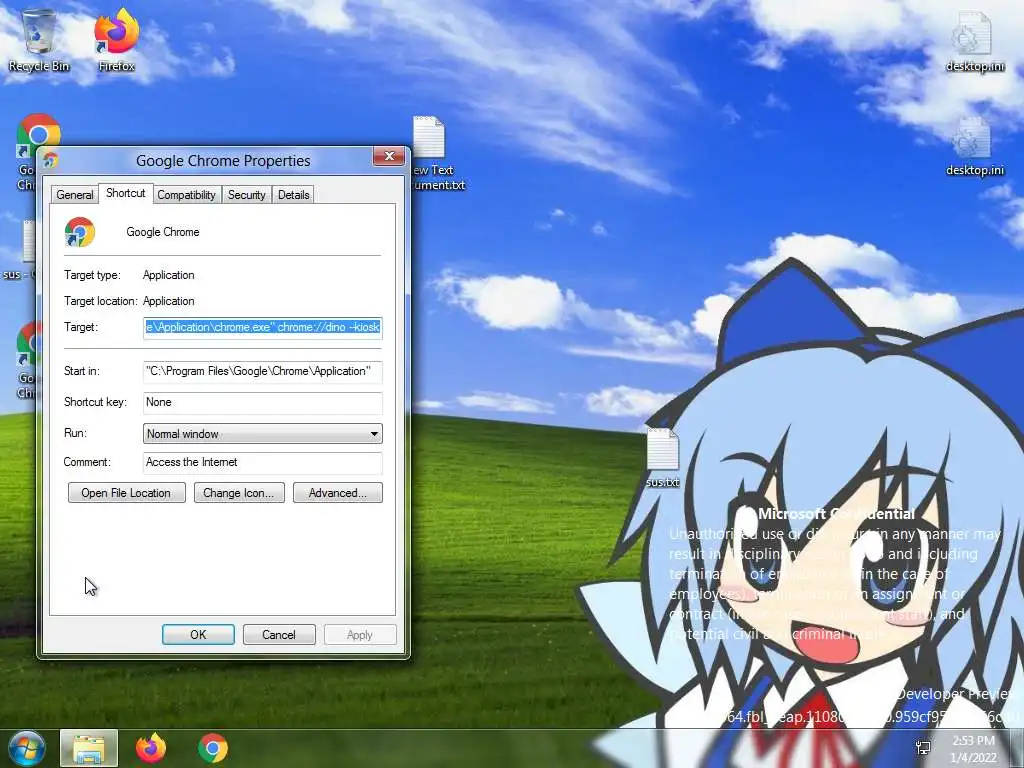Launch Firefox from the taskbar
This screenshot has width=1024, height=768.
pos(151,747)
